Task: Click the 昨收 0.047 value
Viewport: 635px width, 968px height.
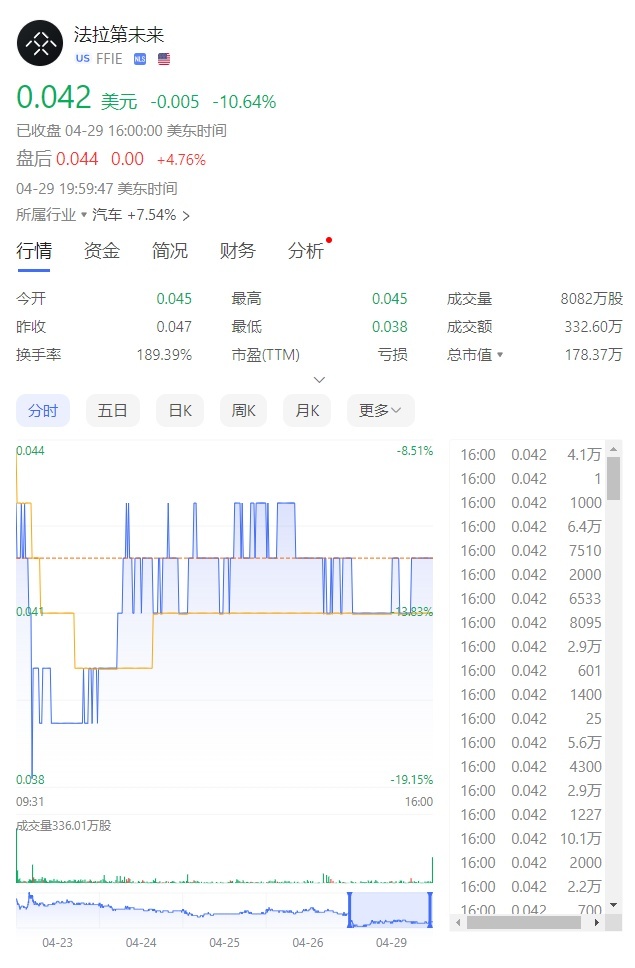Action: coord(174,327)
